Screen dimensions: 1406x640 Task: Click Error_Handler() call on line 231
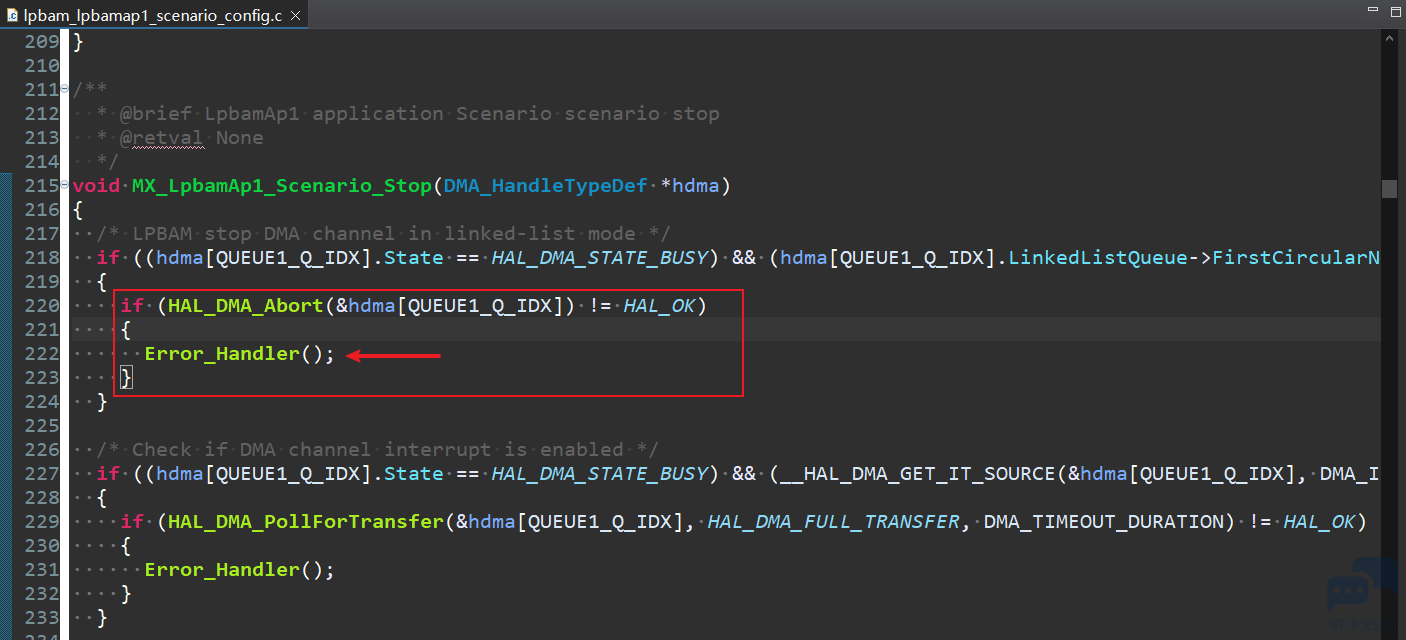[x=240, y=570]
